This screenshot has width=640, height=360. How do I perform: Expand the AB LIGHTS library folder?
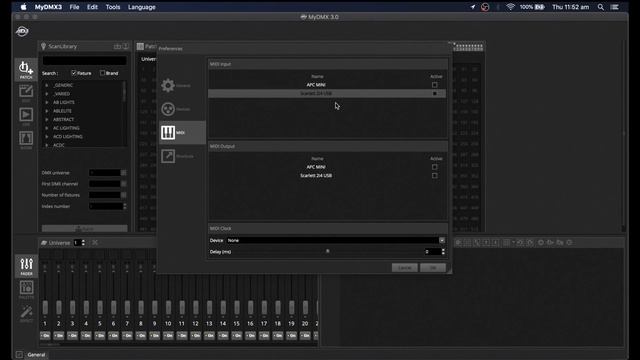47,102
